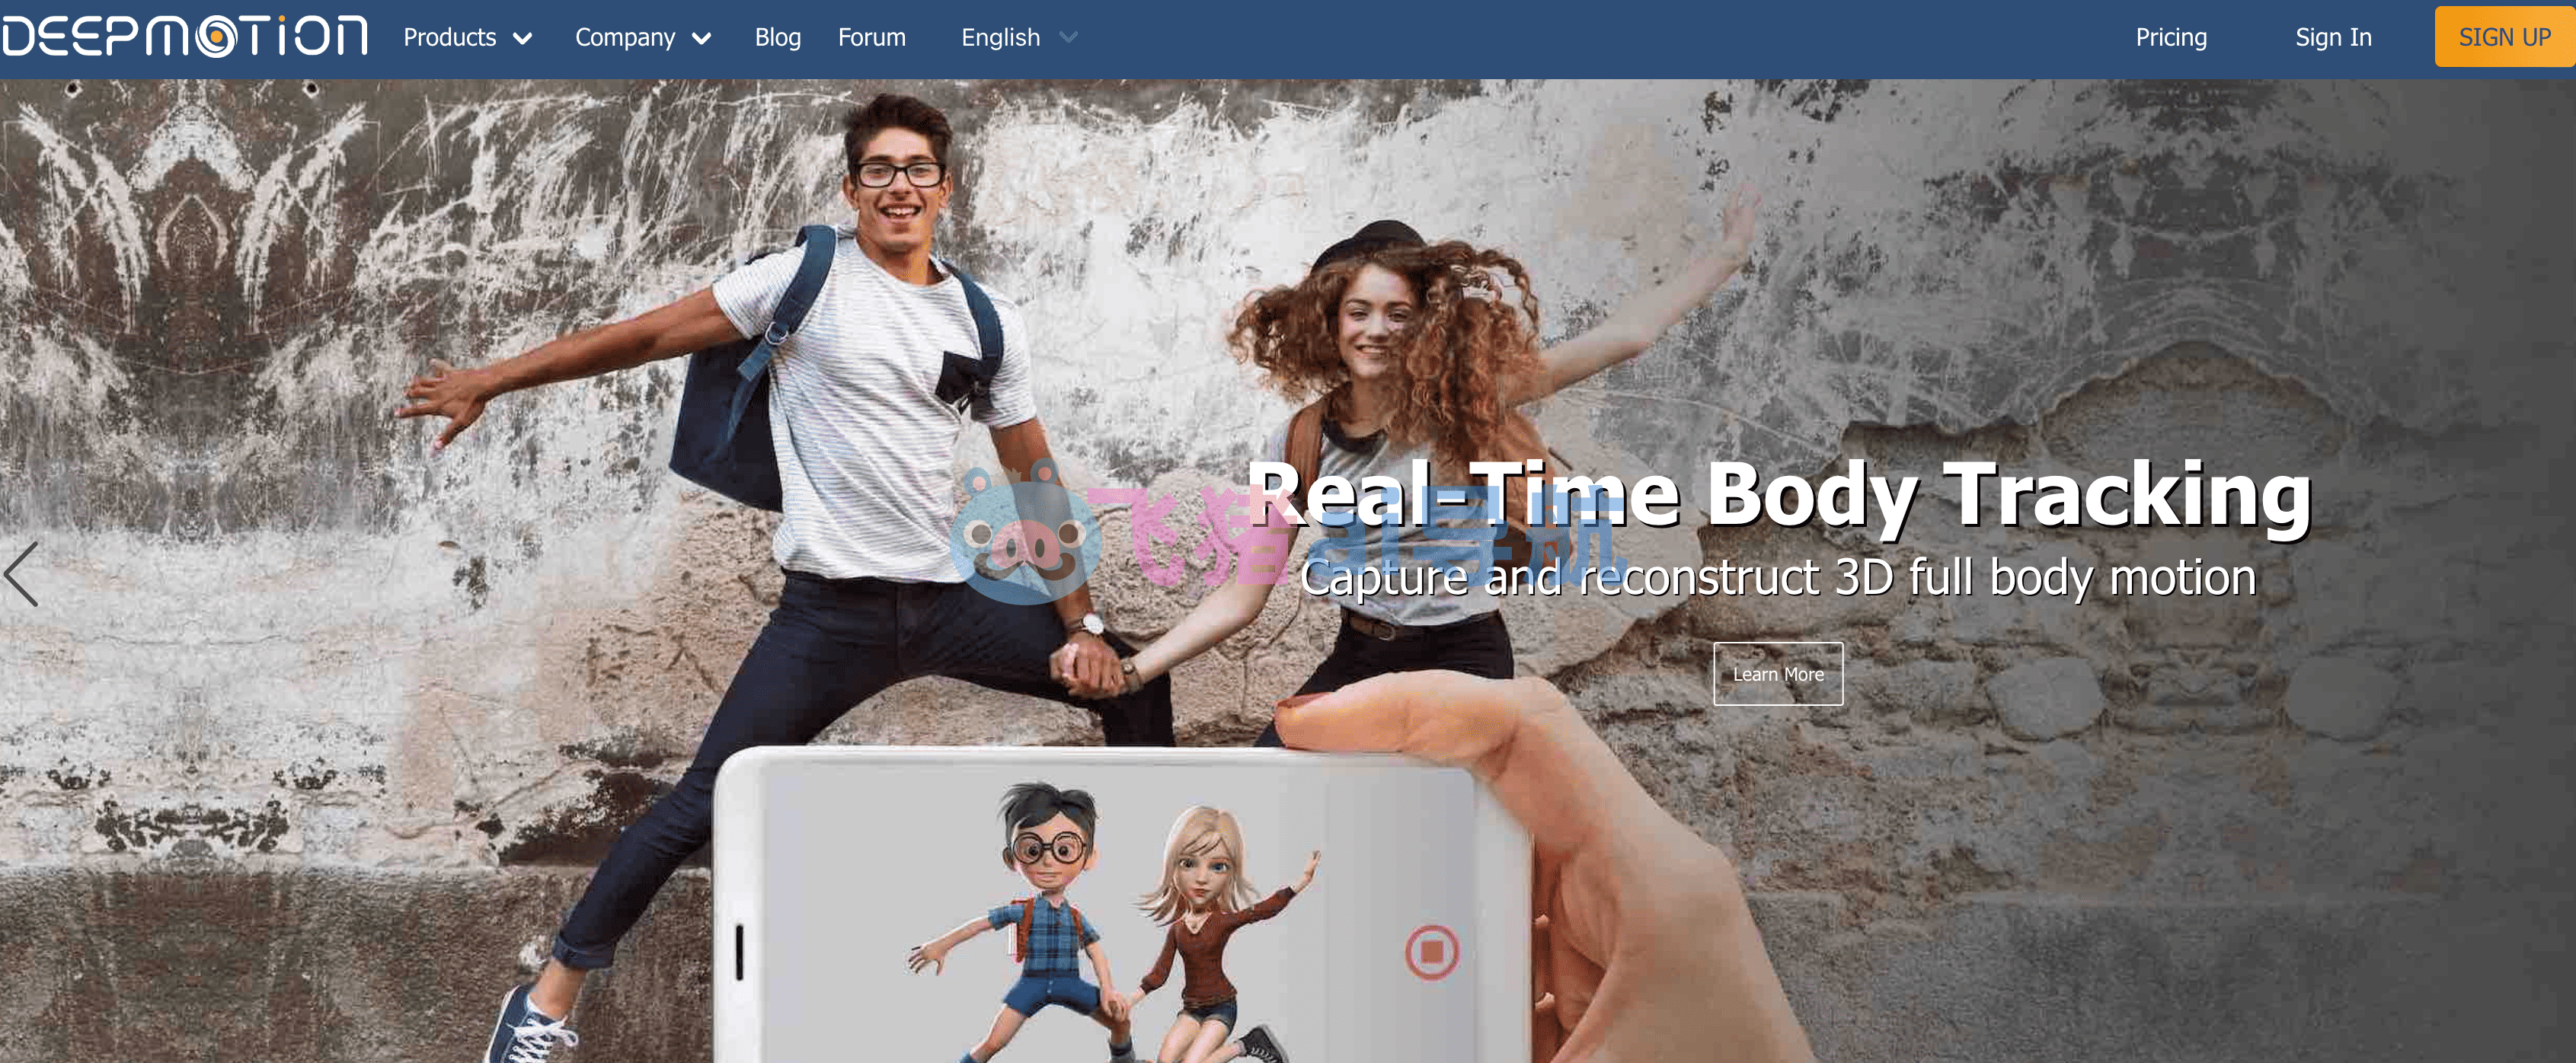Click the DeepMotion logo

pyautogui.click(x=185, y=37)
